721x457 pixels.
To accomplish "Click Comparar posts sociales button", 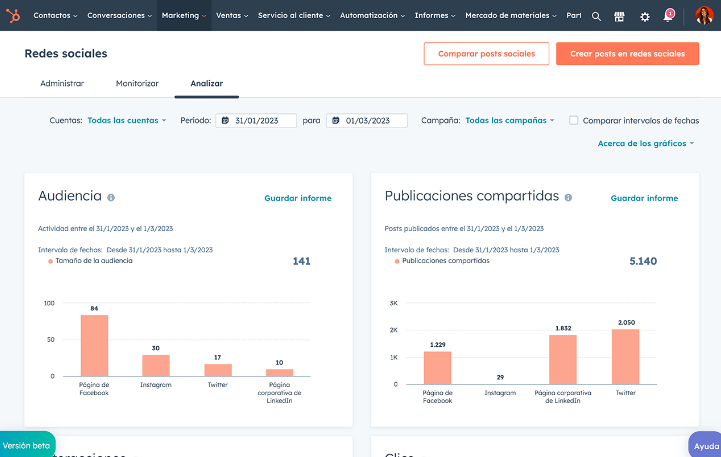I will [x=486, y=54].
